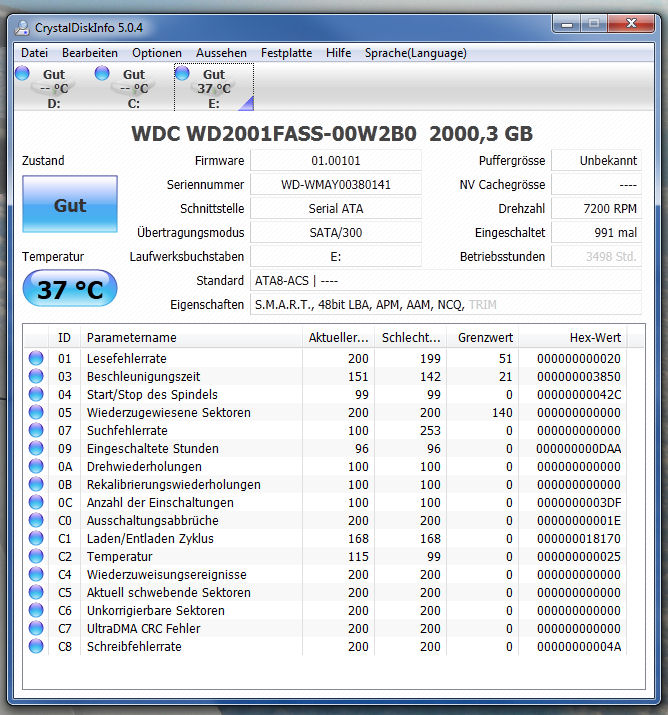Click the status orb for Aktuell schwebende Sektoren

(36, 592)
